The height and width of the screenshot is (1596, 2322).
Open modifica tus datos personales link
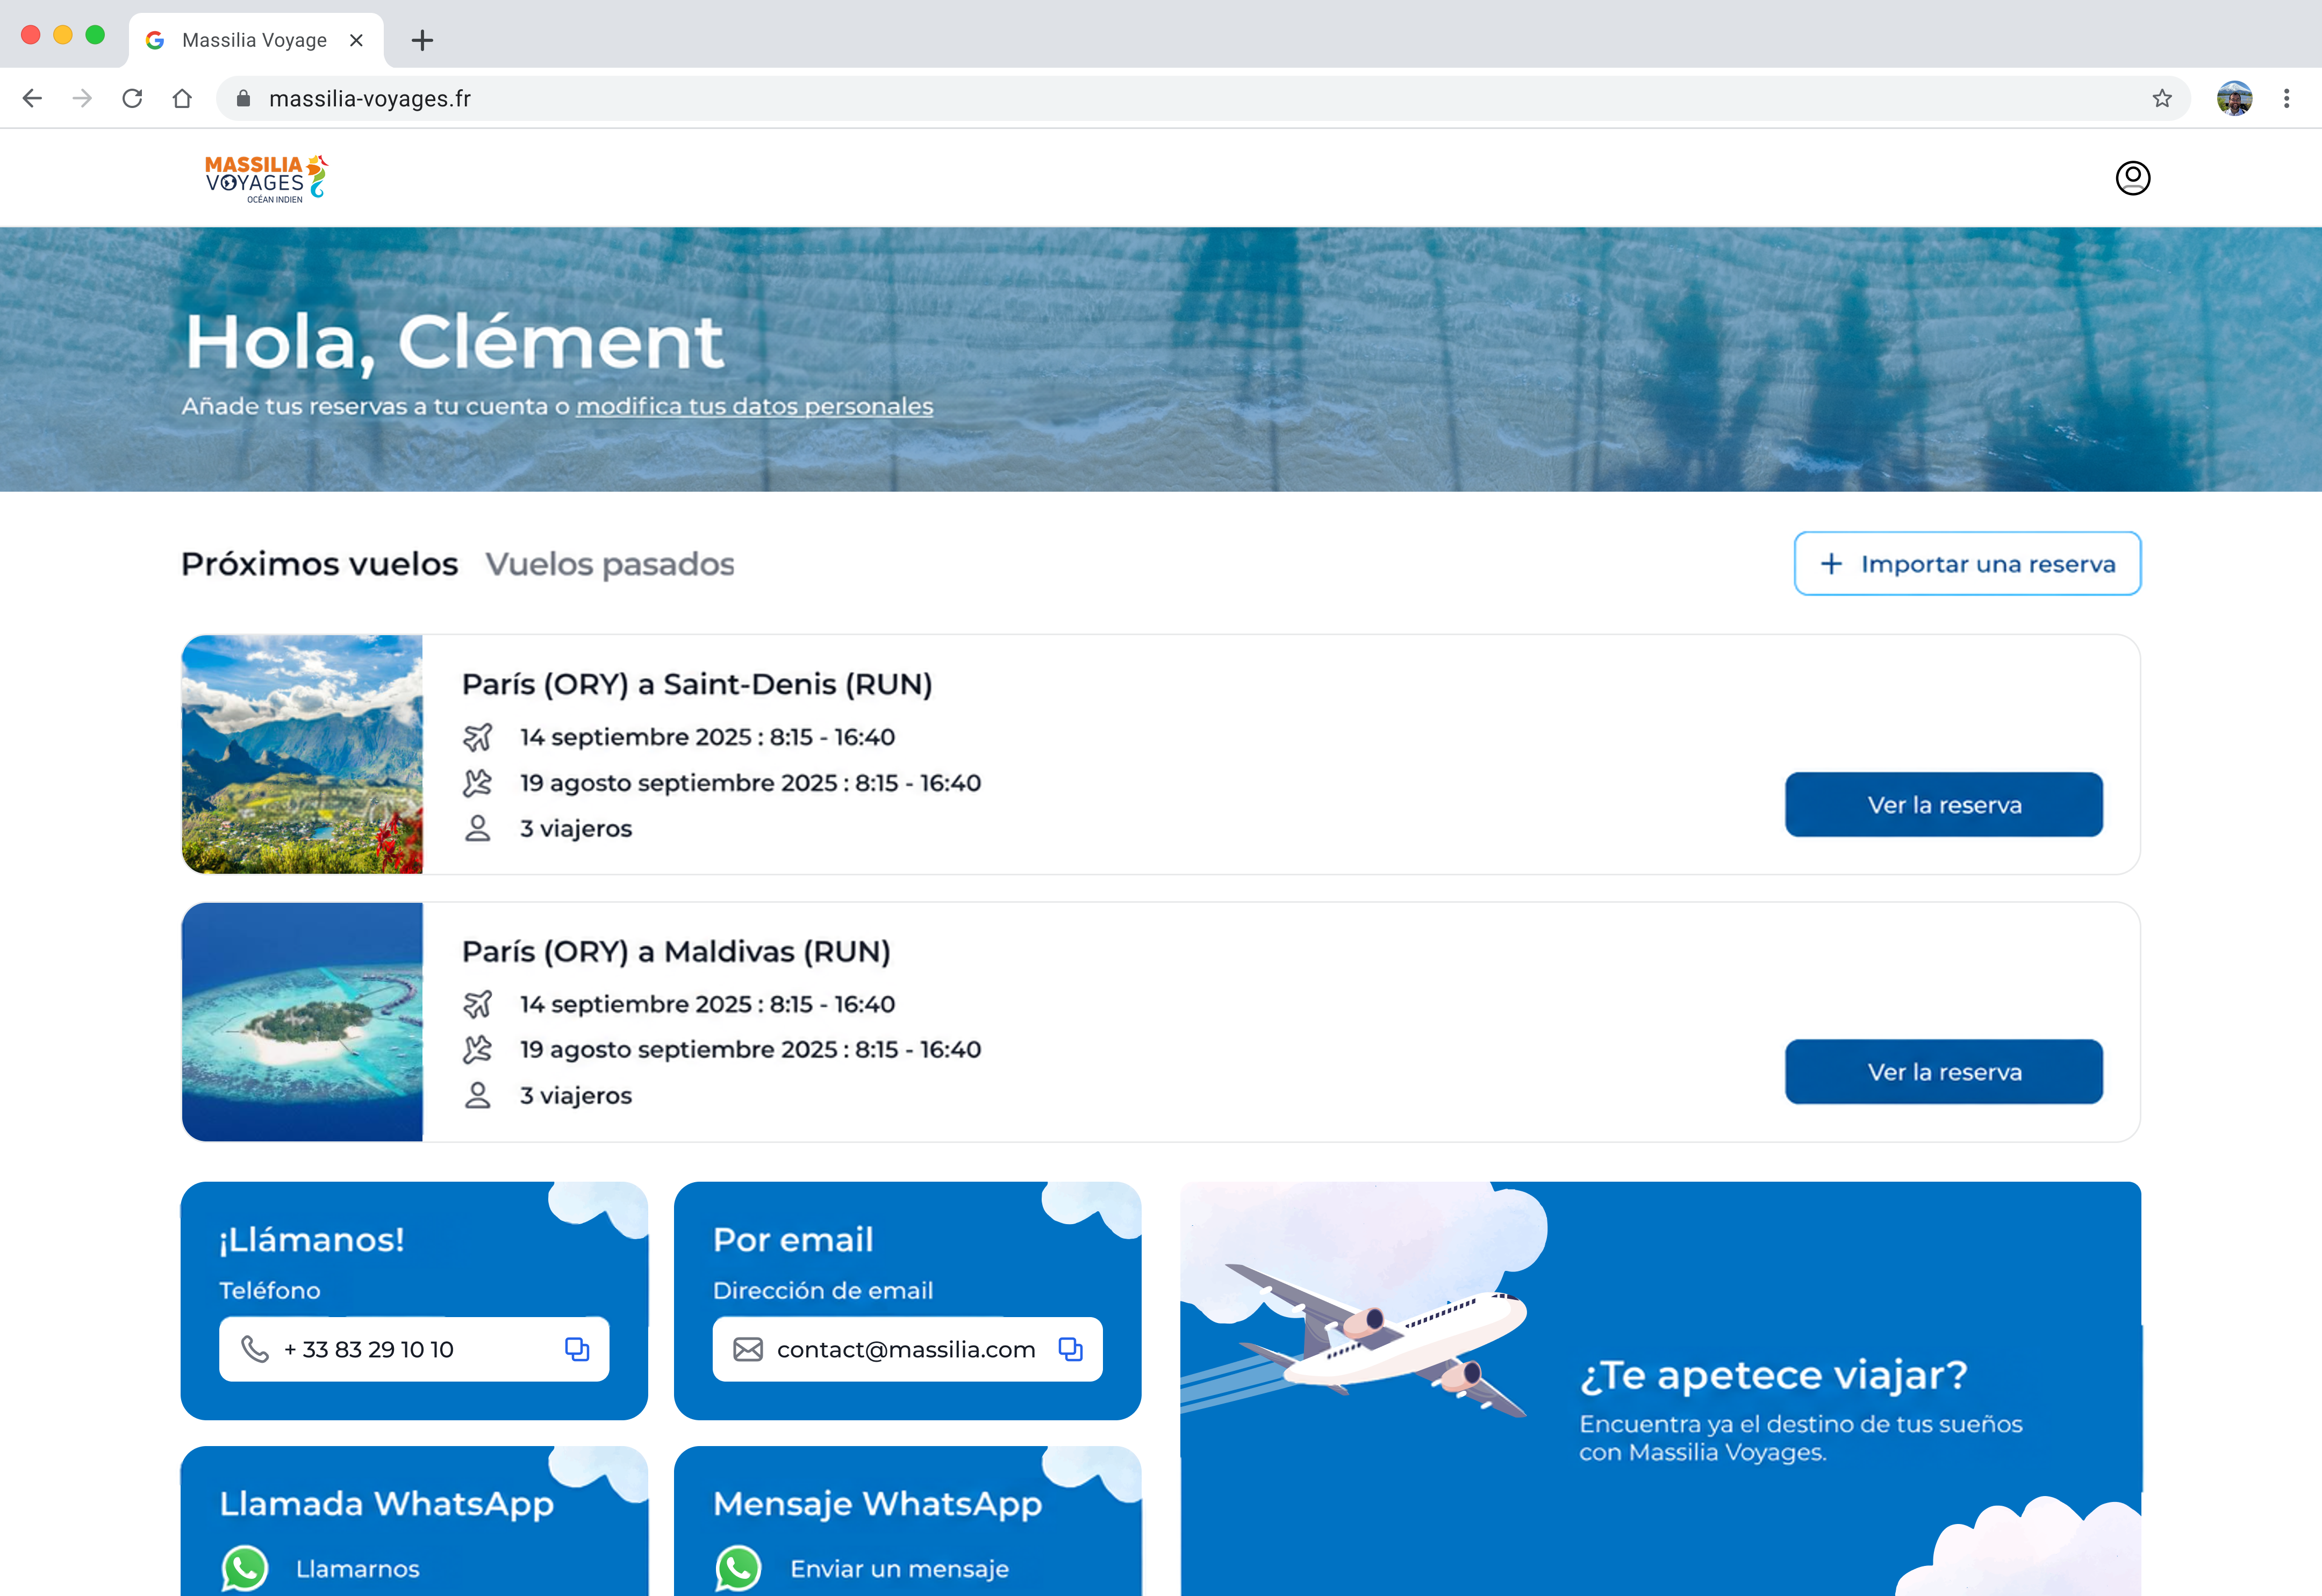(755, 406)
